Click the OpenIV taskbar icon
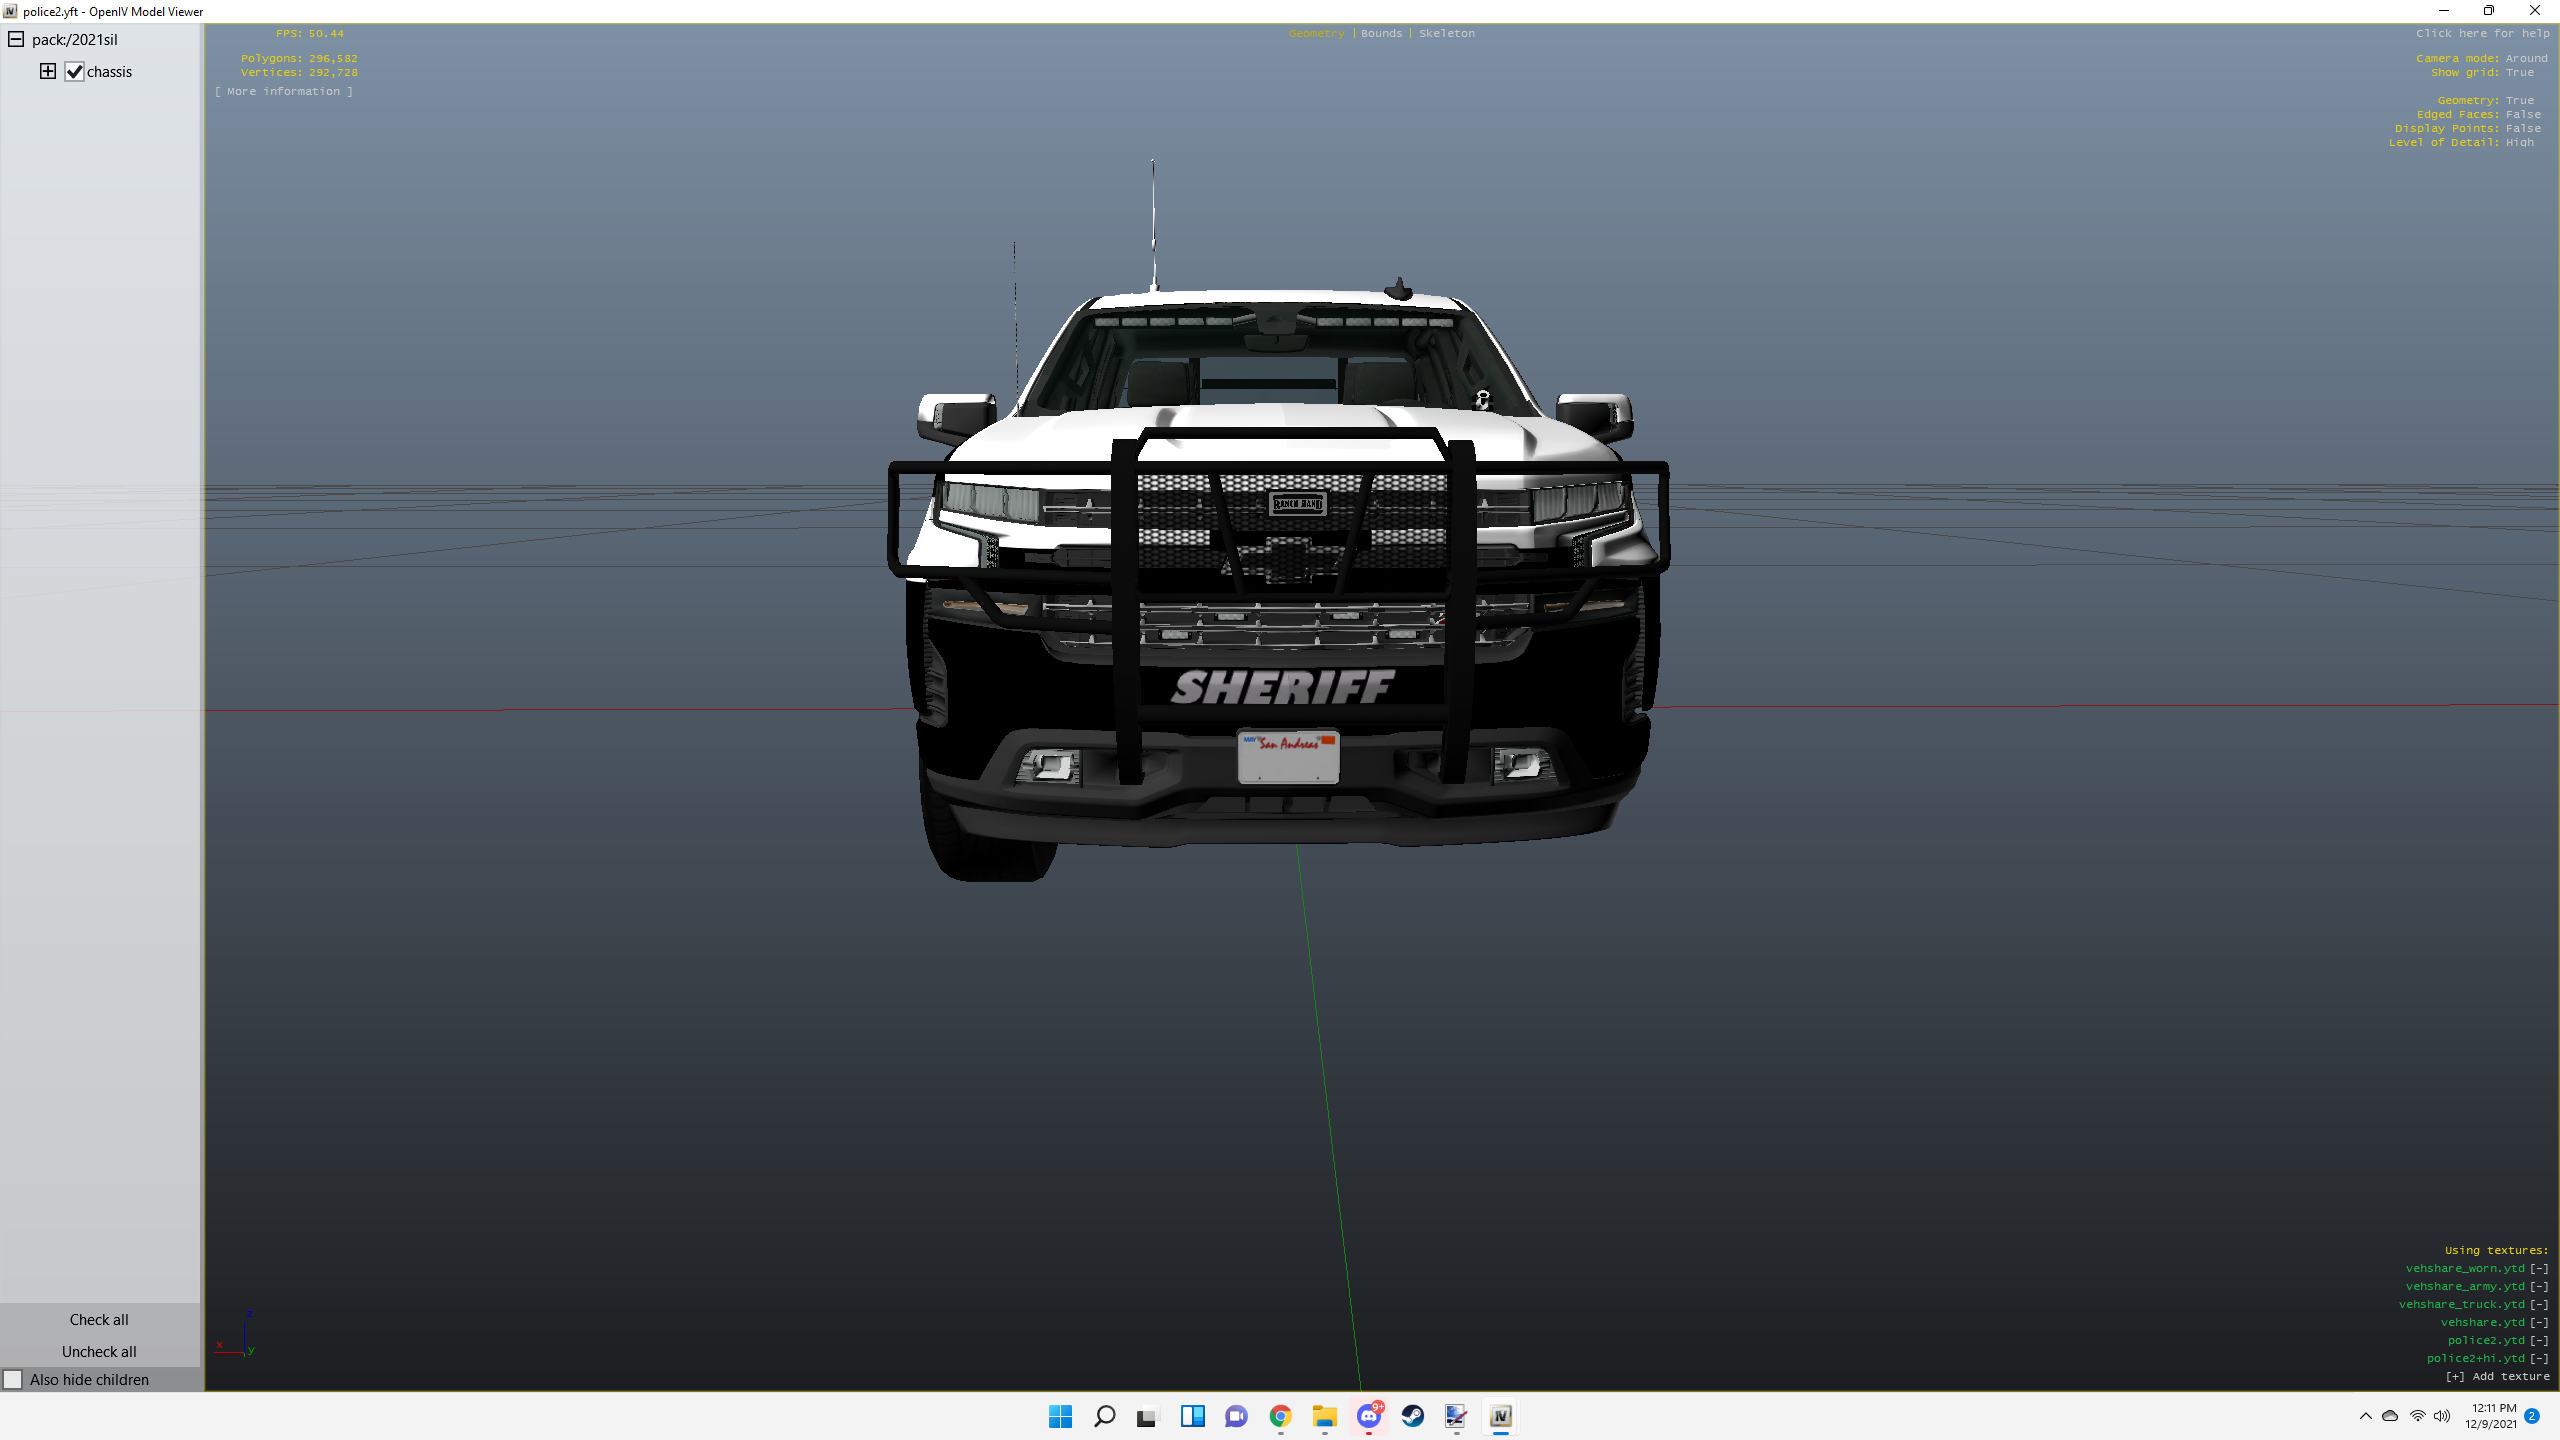The image size is (2560, 1440). click(x=1500, y=1416)
